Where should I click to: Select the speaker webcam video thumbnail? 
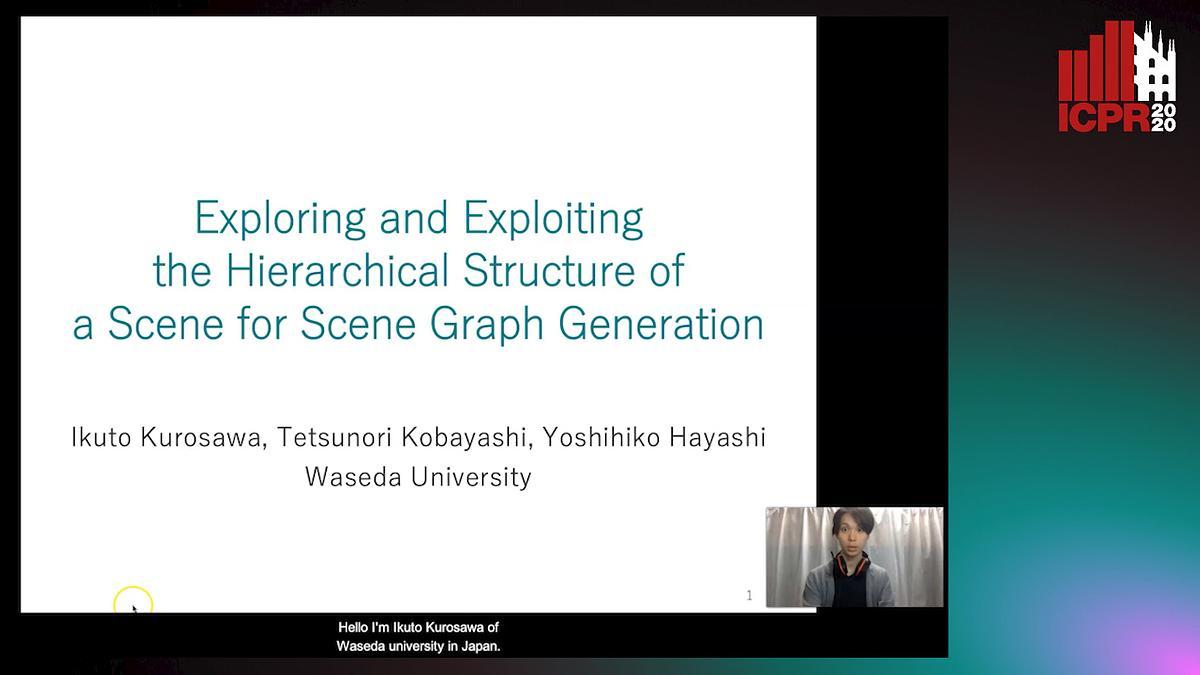pyautogui.click(x=854, y=557)
